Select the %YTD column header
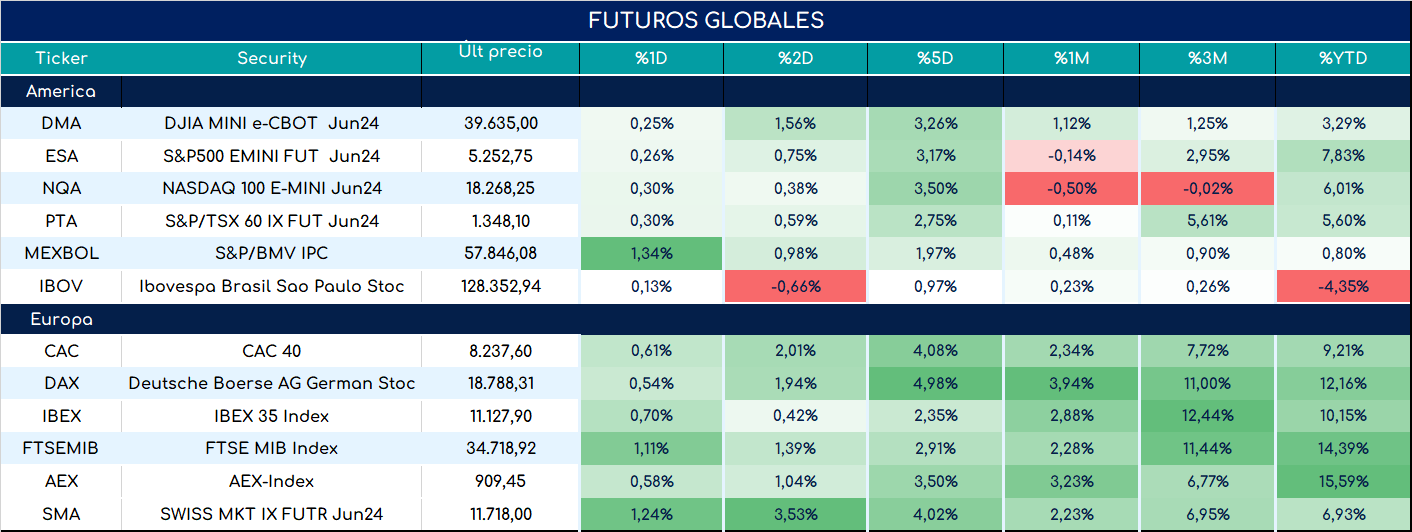 click(1343, 58)
